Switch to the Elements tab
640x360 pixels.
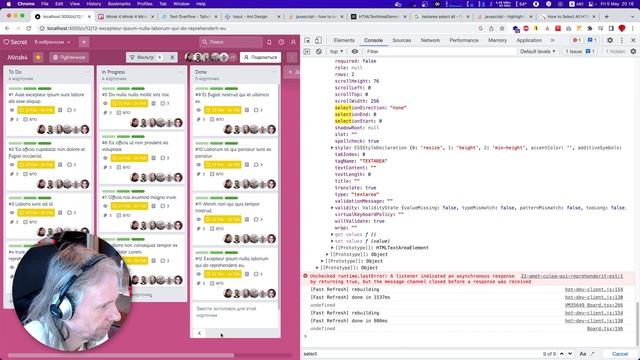coord(344,40)
